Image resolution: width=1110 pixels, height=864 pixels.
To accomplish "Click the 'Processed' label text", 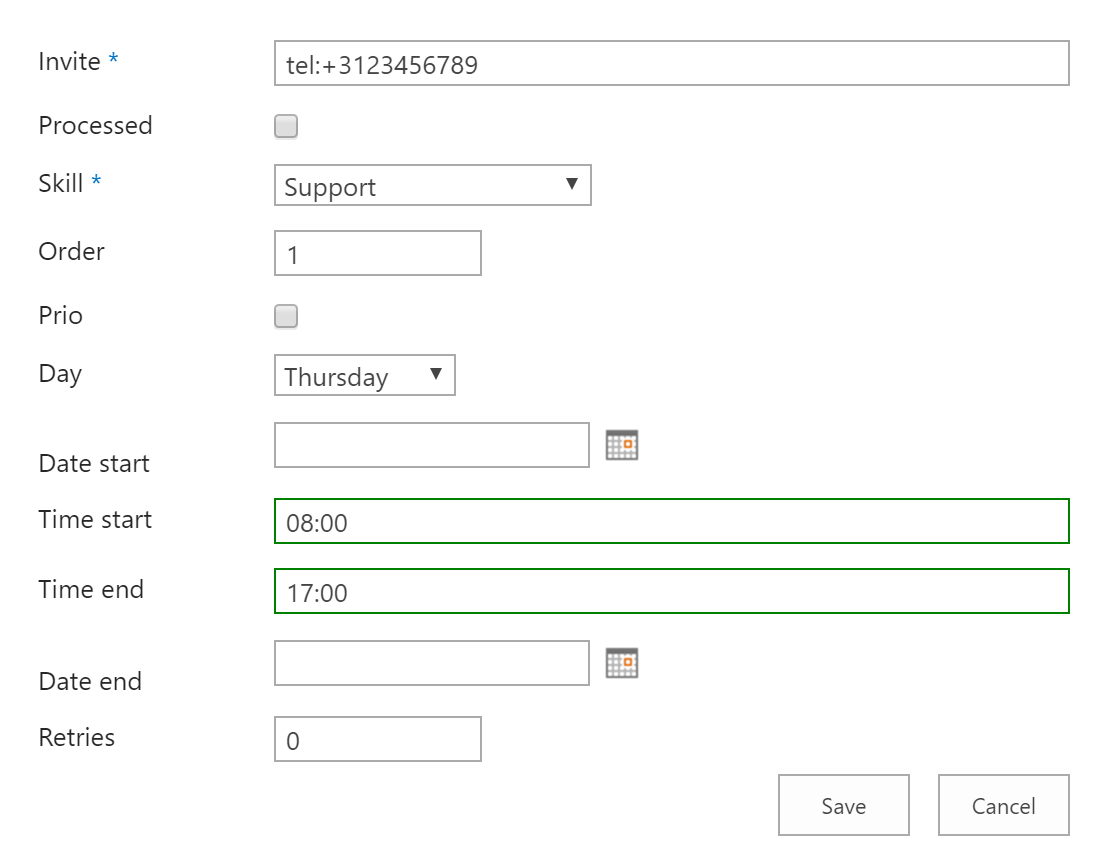I will (95, 126).
